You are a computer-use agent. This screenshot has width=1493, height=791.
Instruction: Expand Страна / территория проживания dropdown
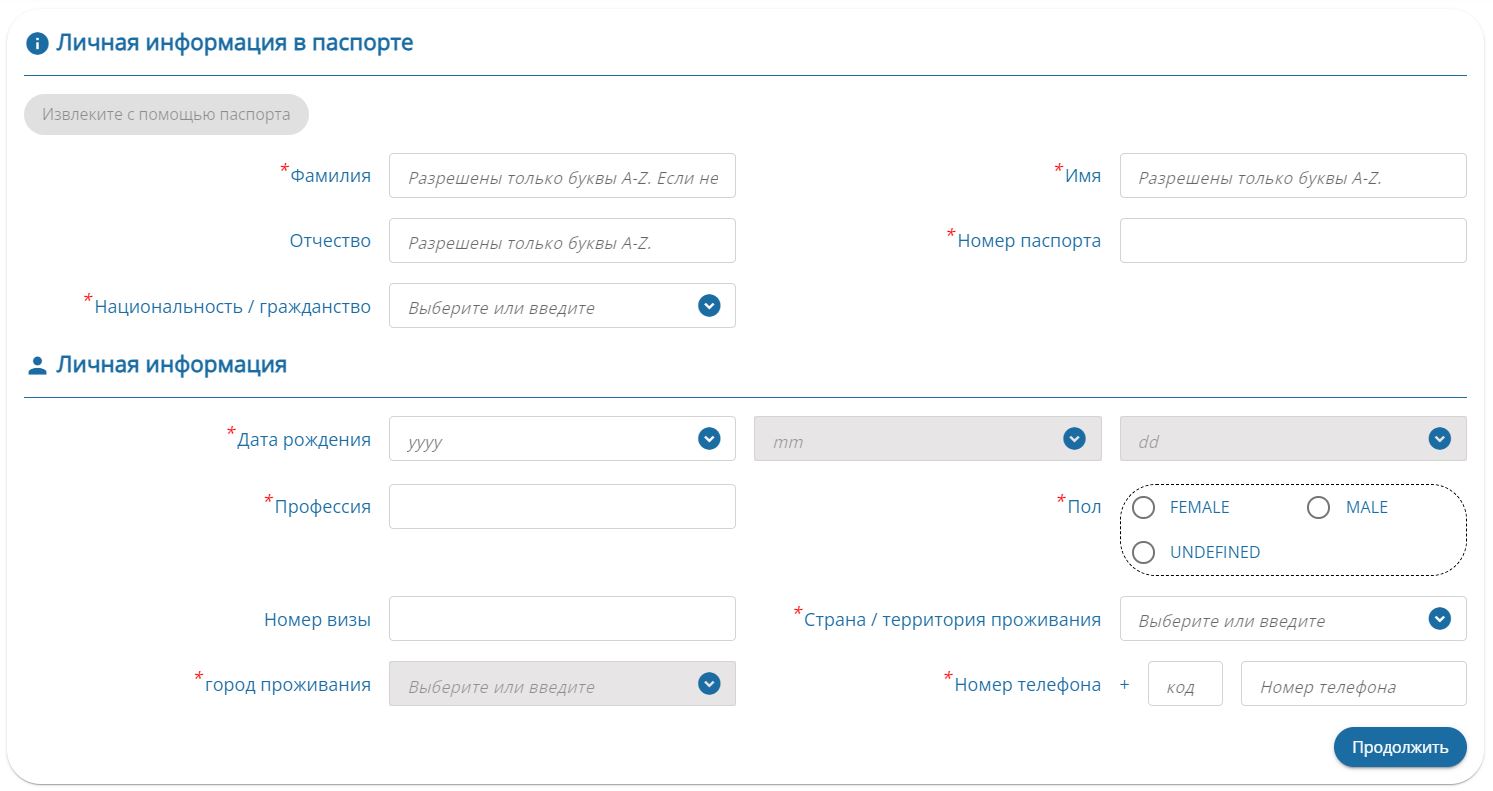1292,619
